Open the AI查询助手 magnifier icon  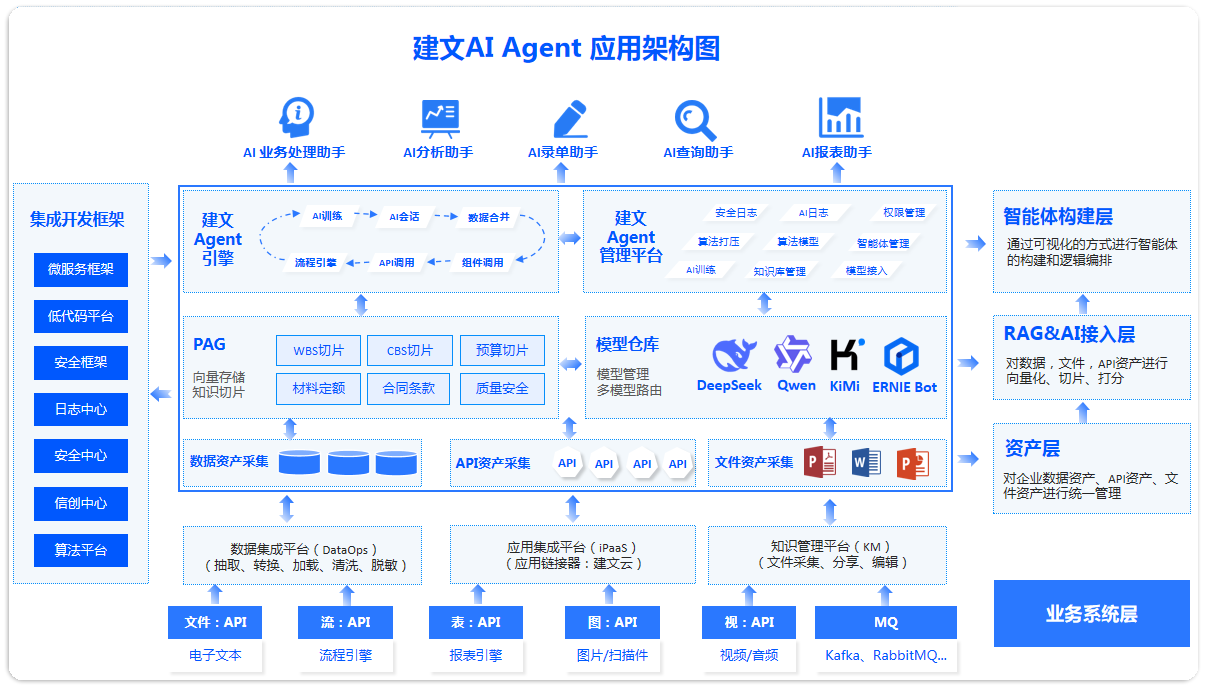pyautogui.click(x=695, y=119)
